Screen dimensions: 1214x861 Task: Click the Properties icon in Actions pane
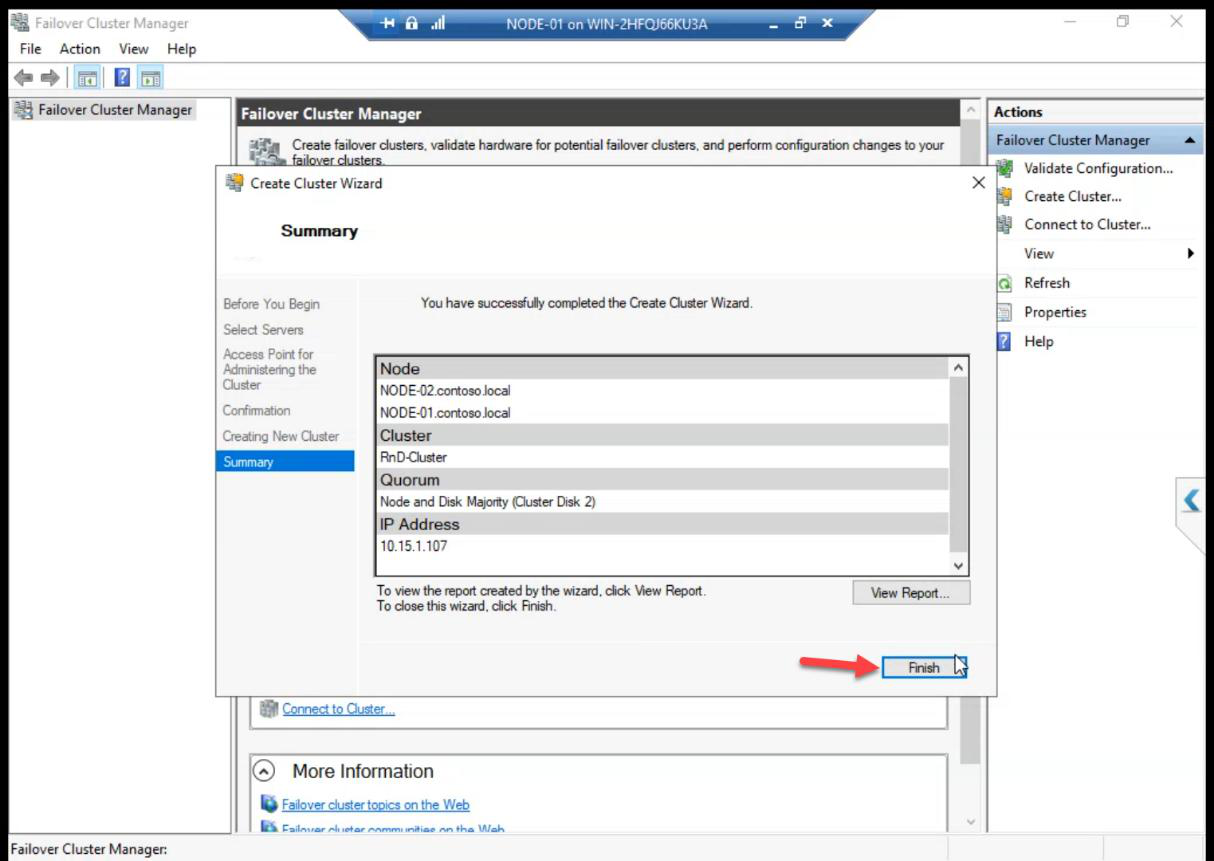[1005, 312]
